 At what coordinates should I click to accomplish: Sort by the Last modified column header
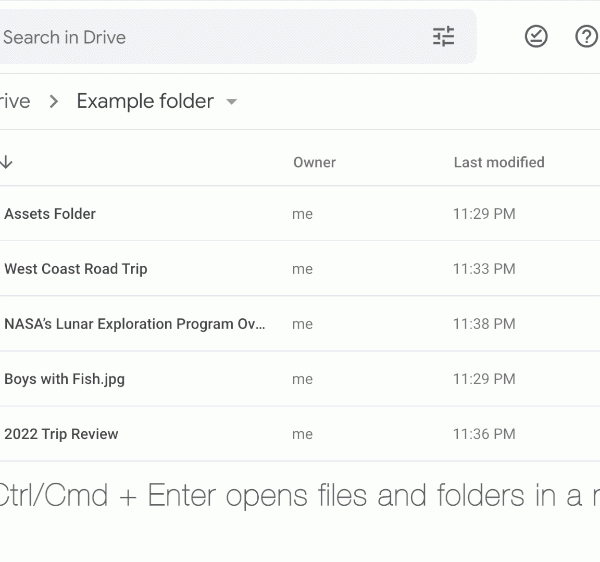coord(499,162)
